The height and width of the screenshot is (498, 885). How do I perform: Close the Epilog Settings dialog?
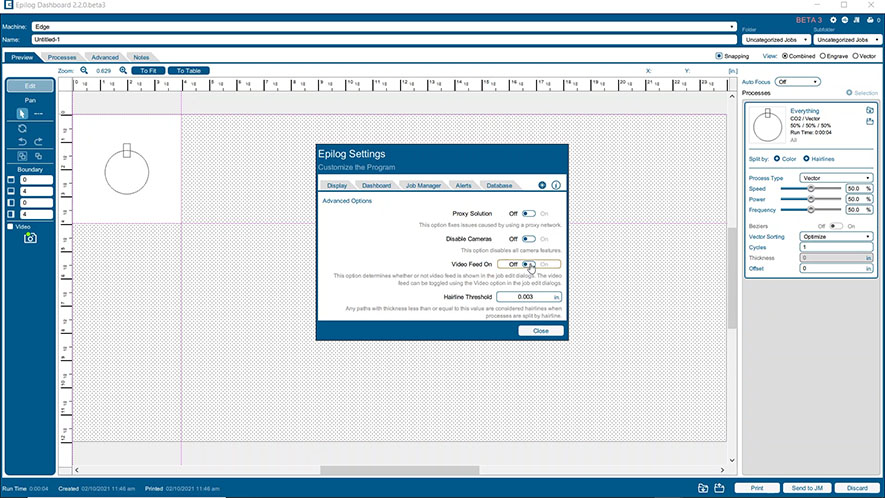coord(540,330)
